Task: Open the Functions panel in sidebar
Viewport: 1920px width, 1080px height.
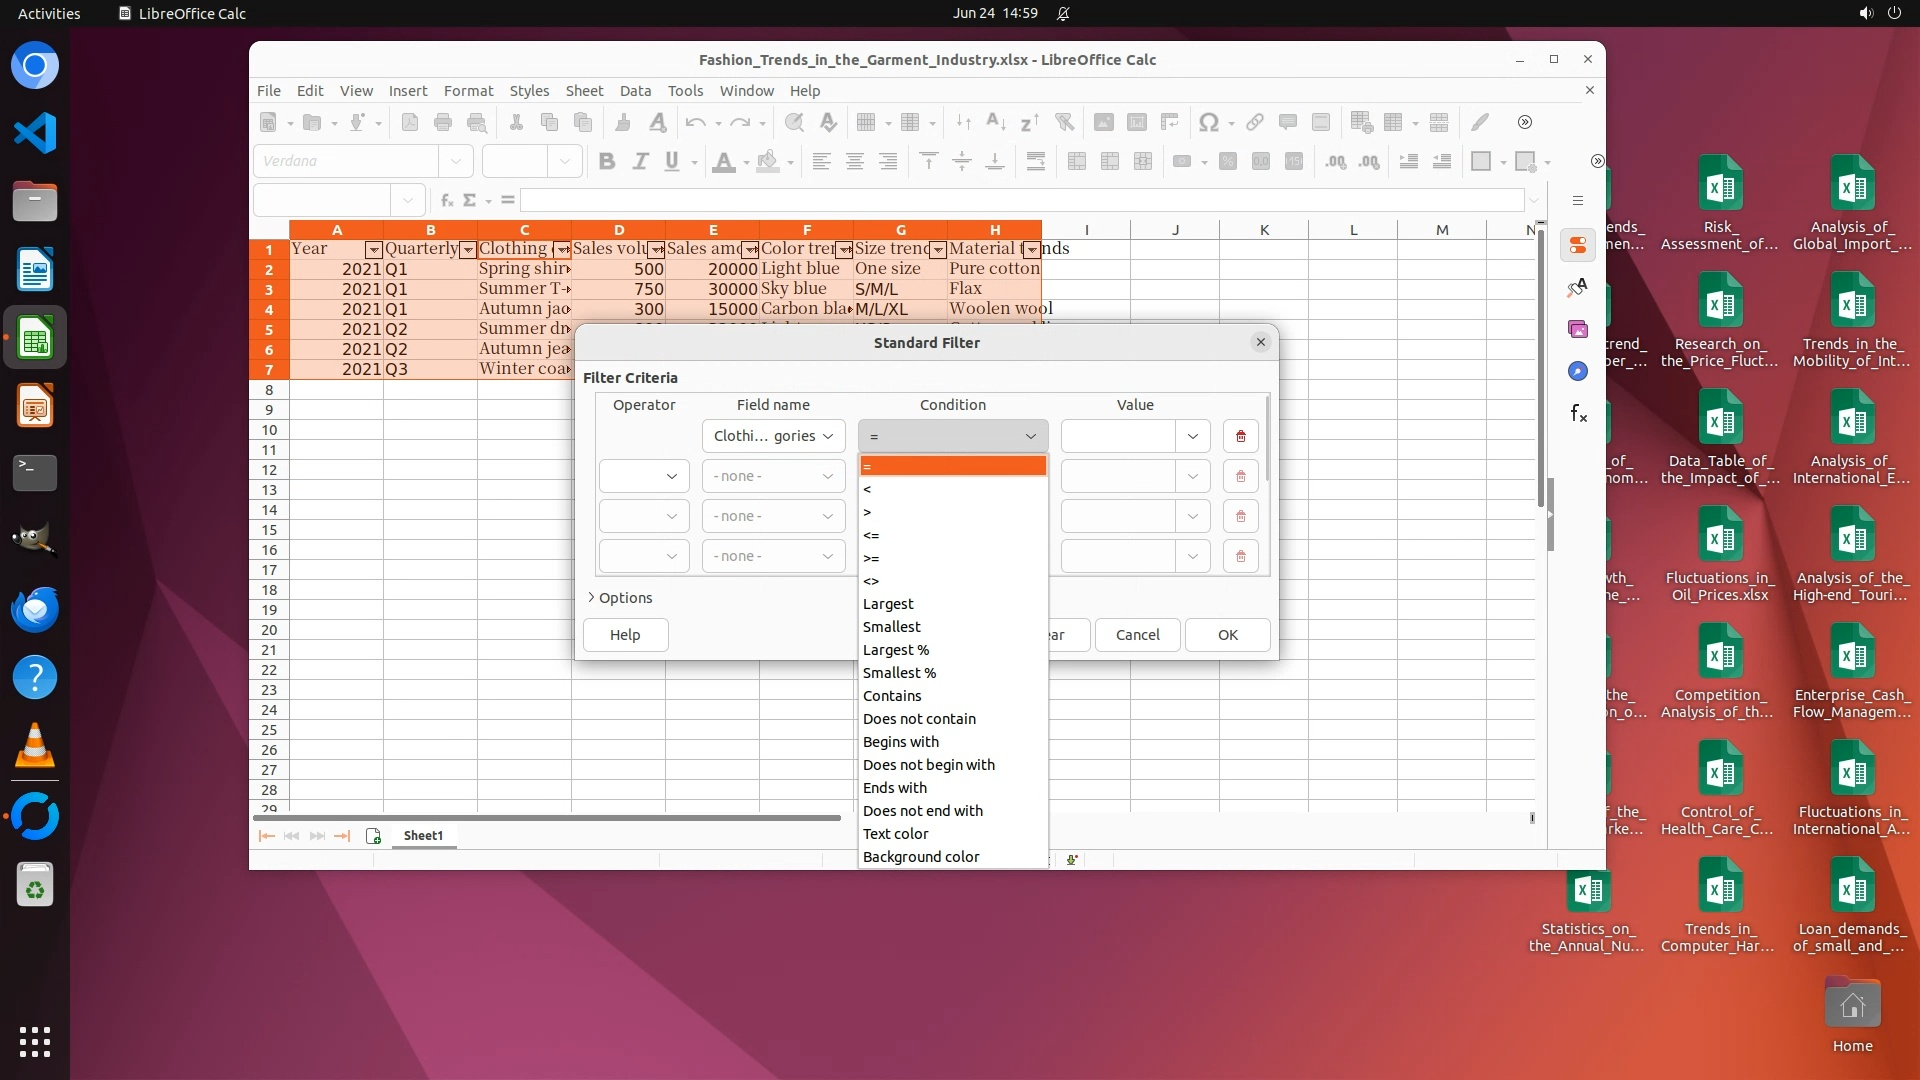Action: pos(1578,413)
